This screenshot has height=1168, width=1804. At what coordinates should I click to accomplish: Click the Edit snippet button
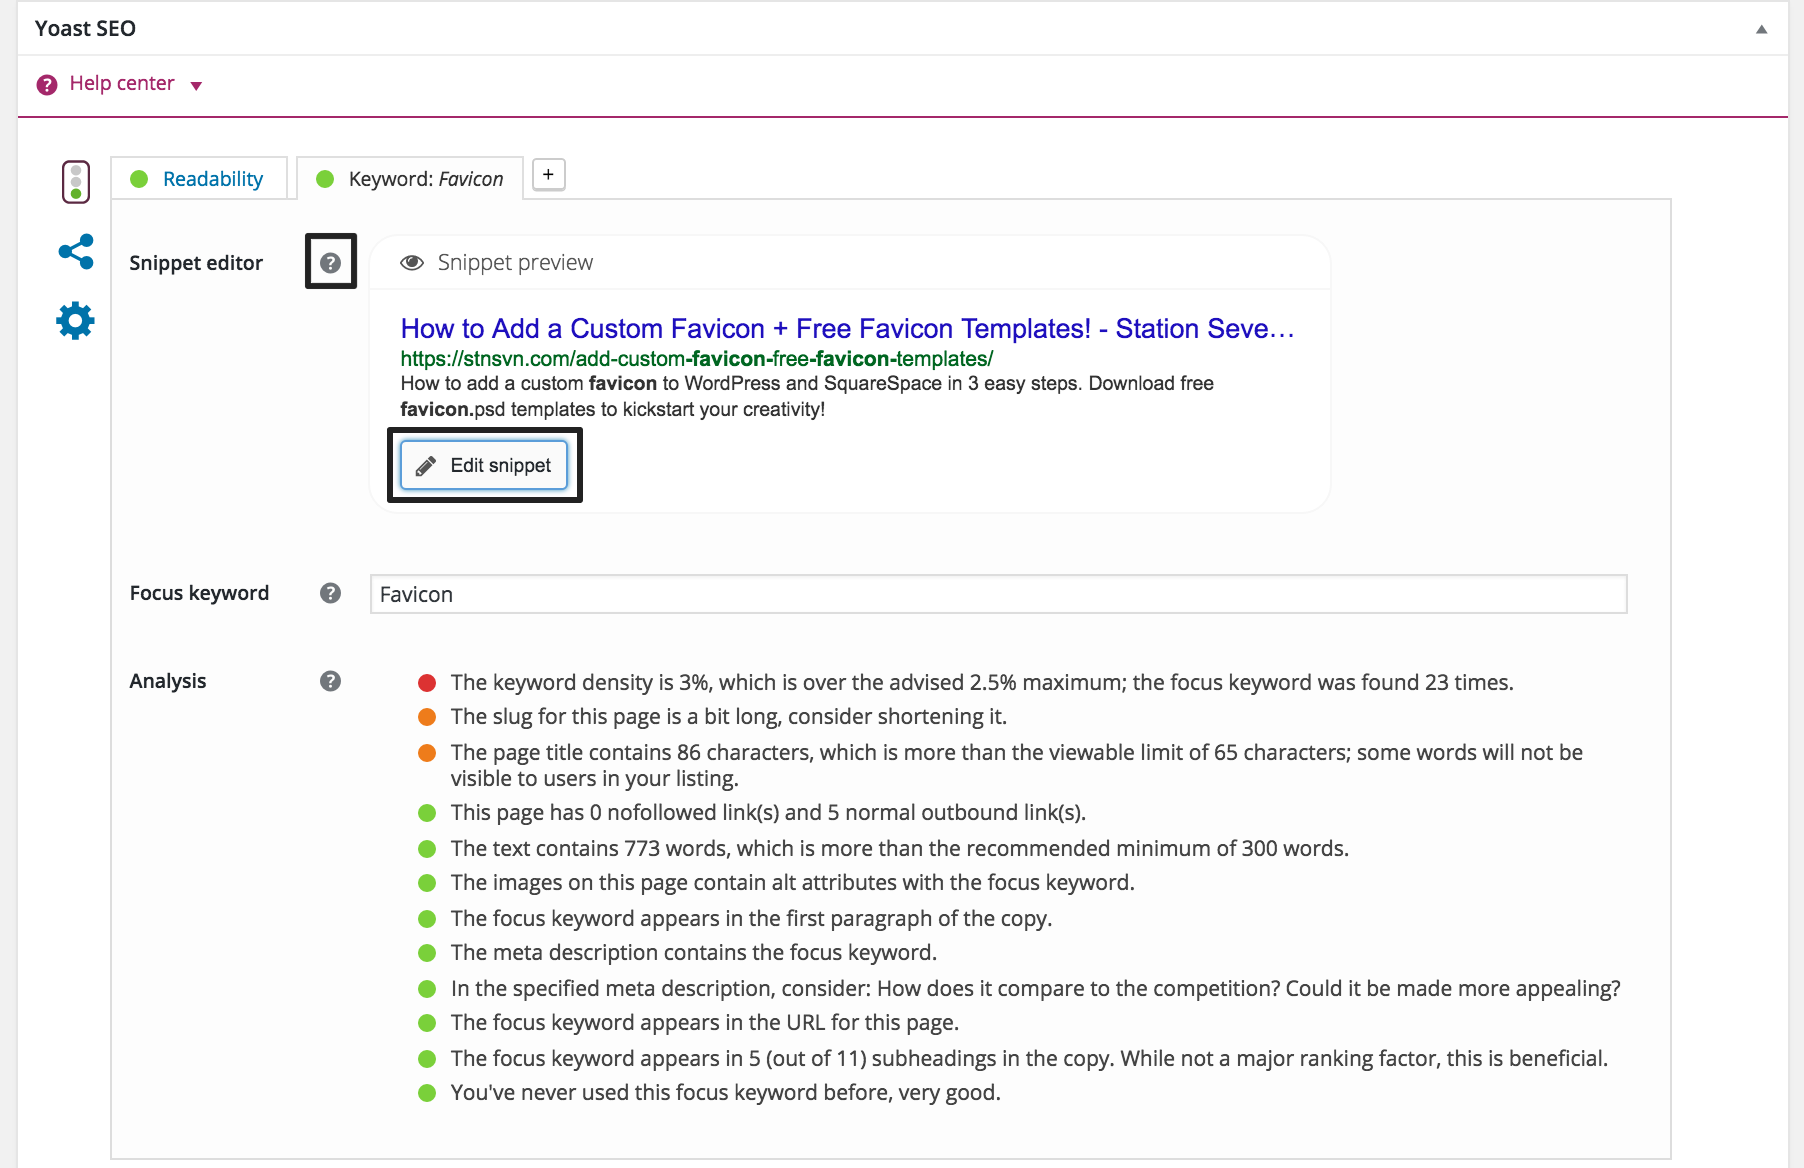coord(484,465)
